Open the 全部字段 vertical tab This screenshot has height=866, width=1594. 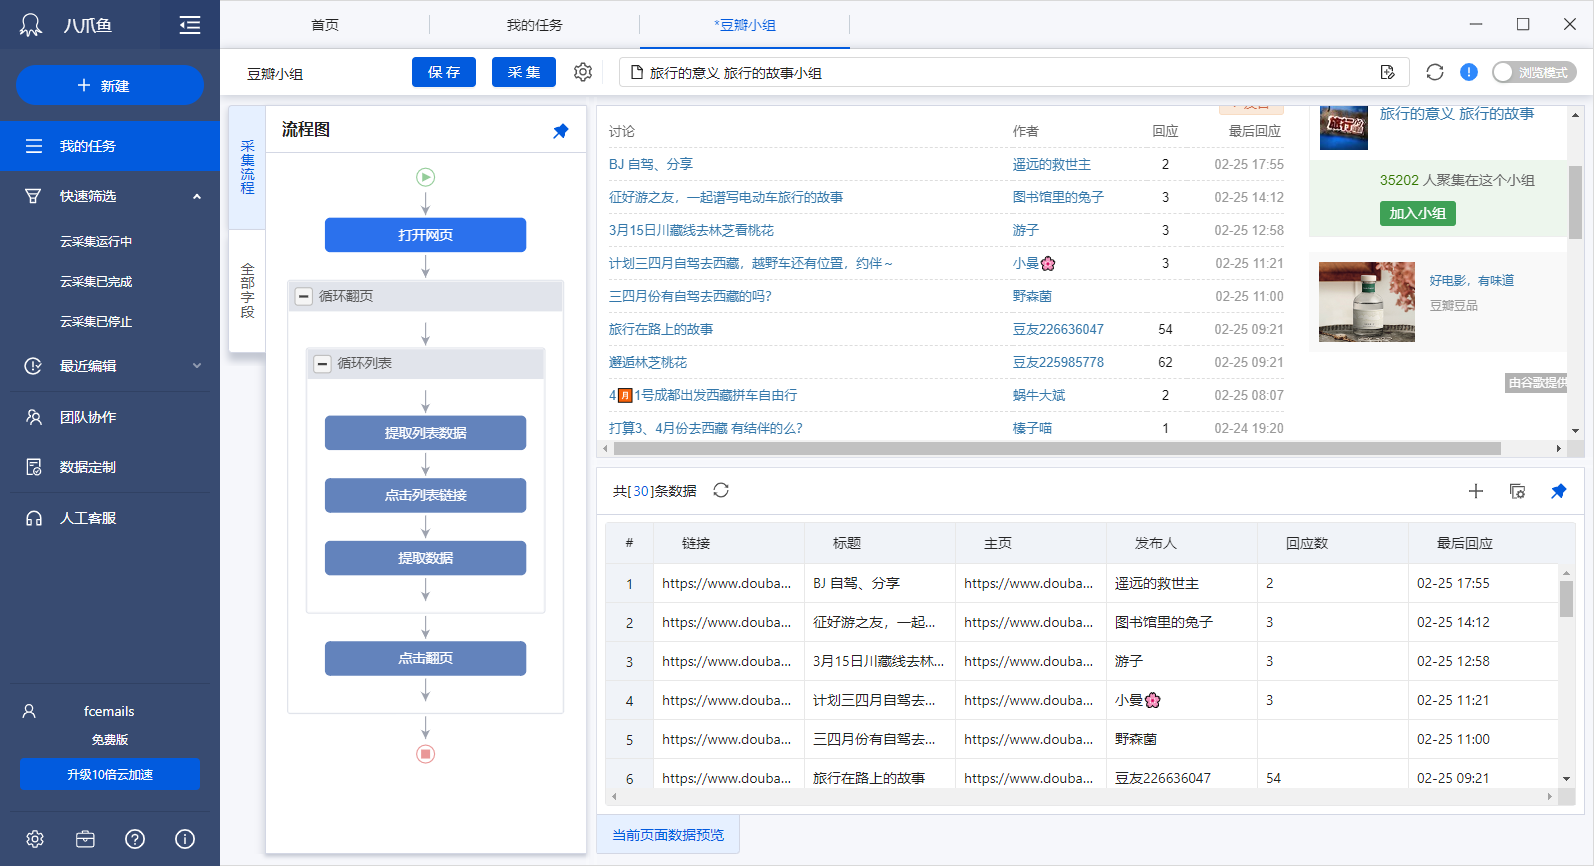[247, 291]
